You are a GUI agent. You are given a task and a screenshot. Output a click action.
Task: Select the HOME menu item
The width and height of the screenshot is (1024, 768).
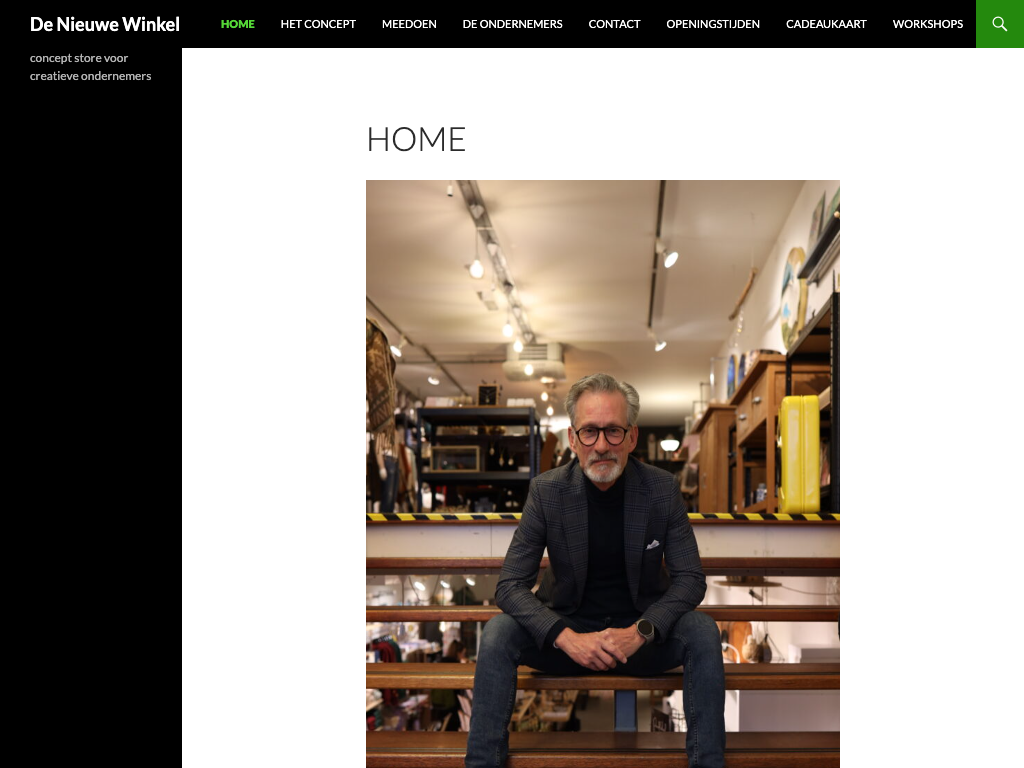(x=238, y=24)
